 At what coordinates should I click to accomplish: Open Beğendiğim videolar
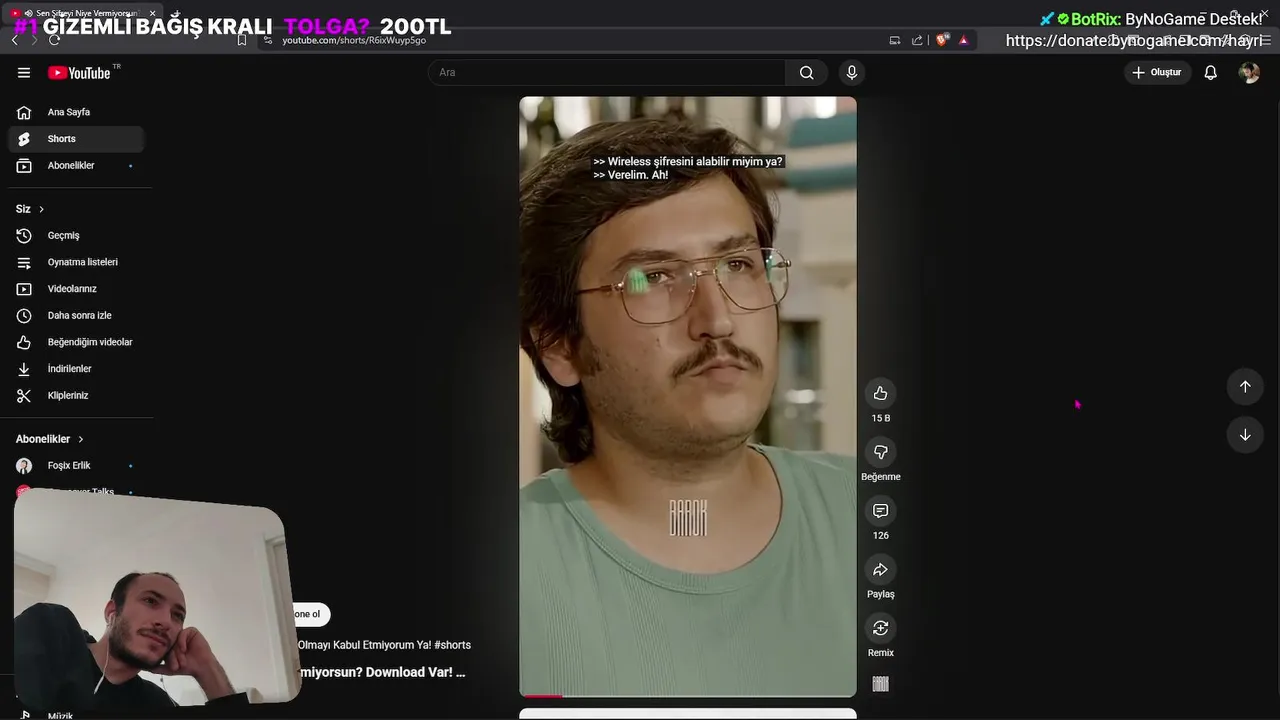click(76, 342)
